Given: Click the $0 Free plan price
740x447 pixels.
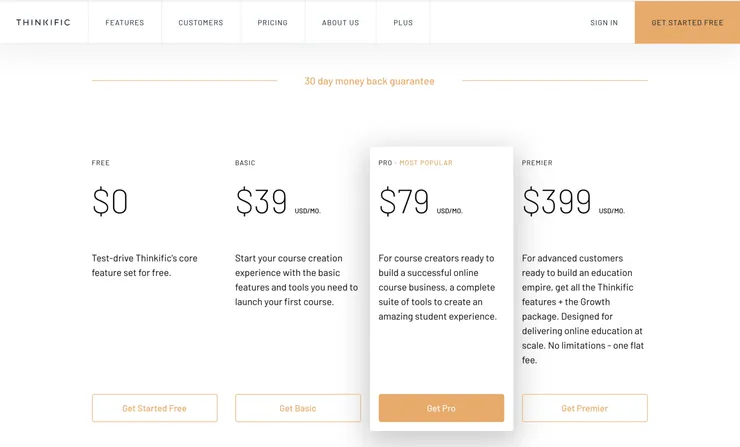Looking at the screenshot, I should click(x=110, y=202).
